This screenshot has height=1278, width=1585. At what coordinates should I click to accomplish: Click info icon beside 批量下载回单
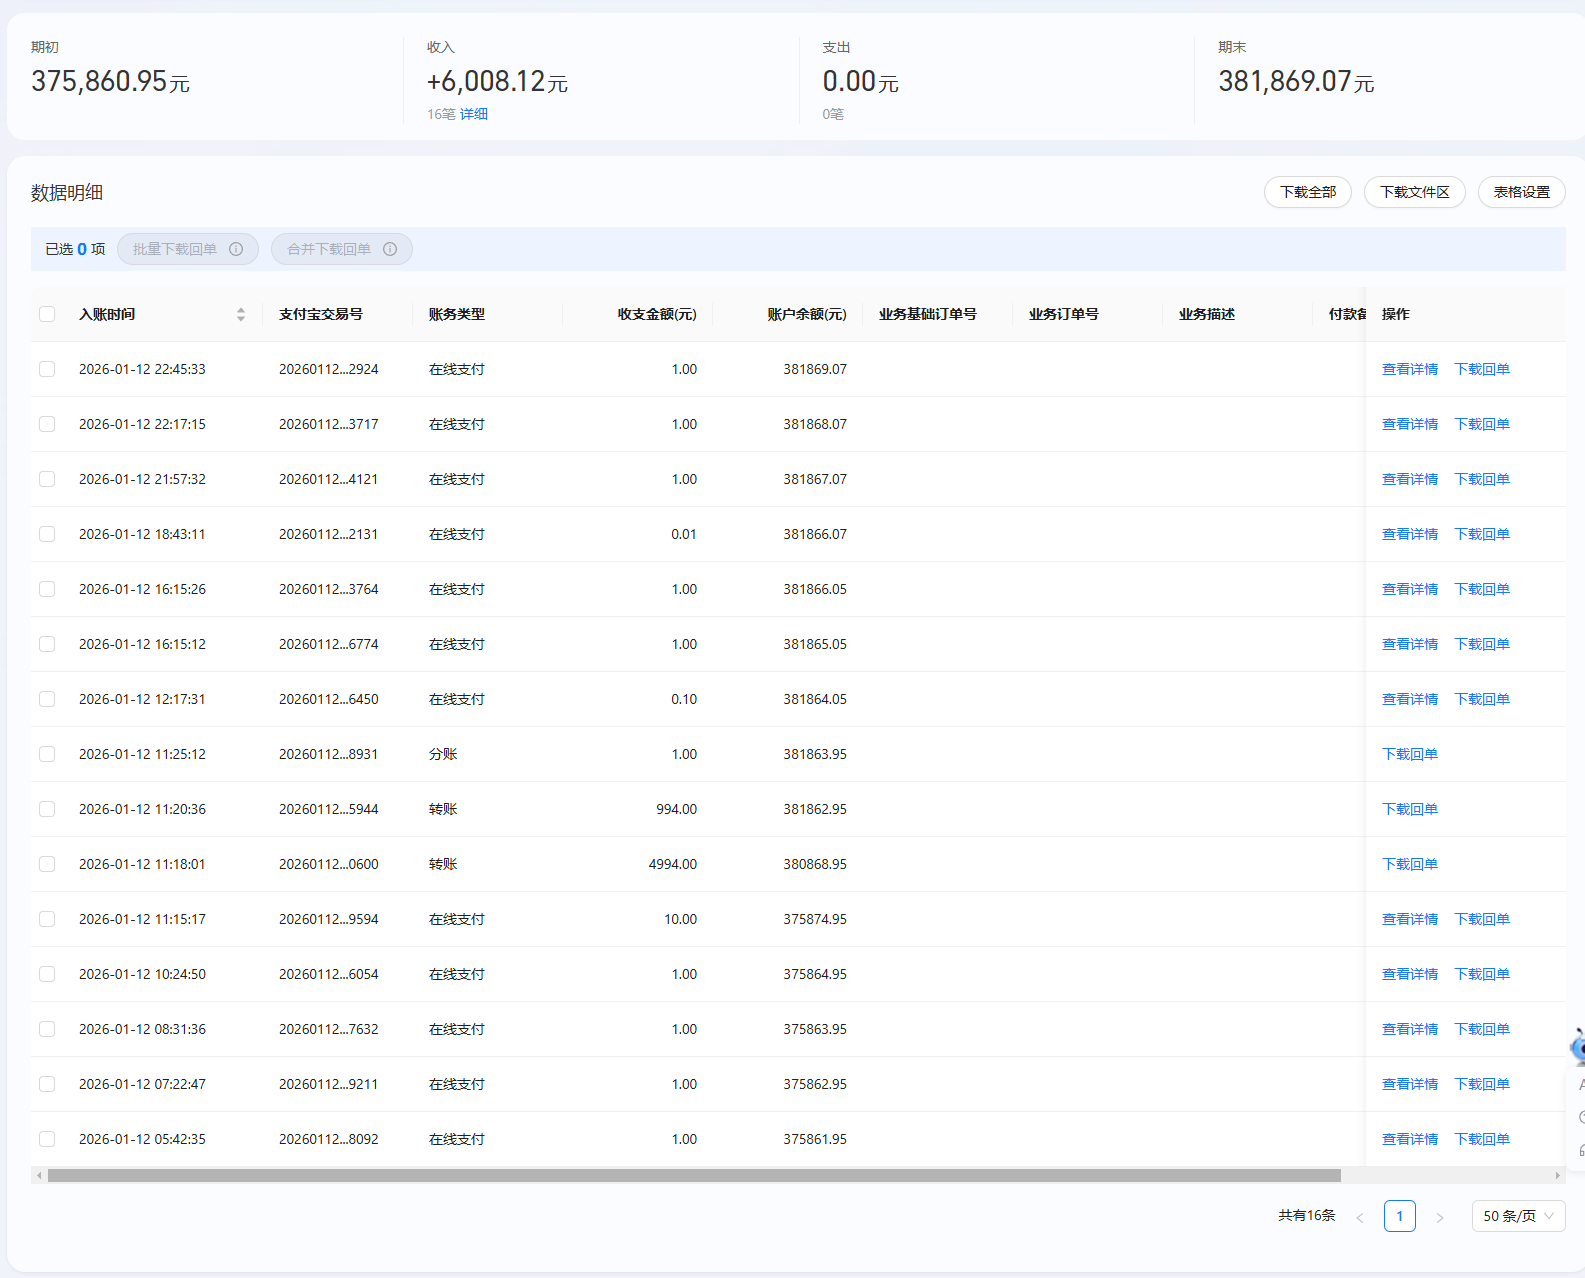coord(236,249)
